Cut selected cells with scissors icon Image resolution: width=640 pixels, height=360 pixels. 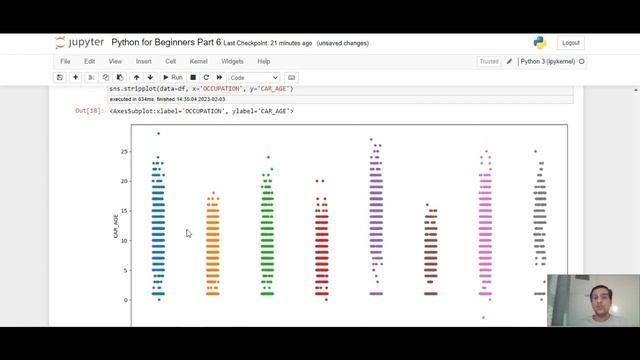[91, 78]
